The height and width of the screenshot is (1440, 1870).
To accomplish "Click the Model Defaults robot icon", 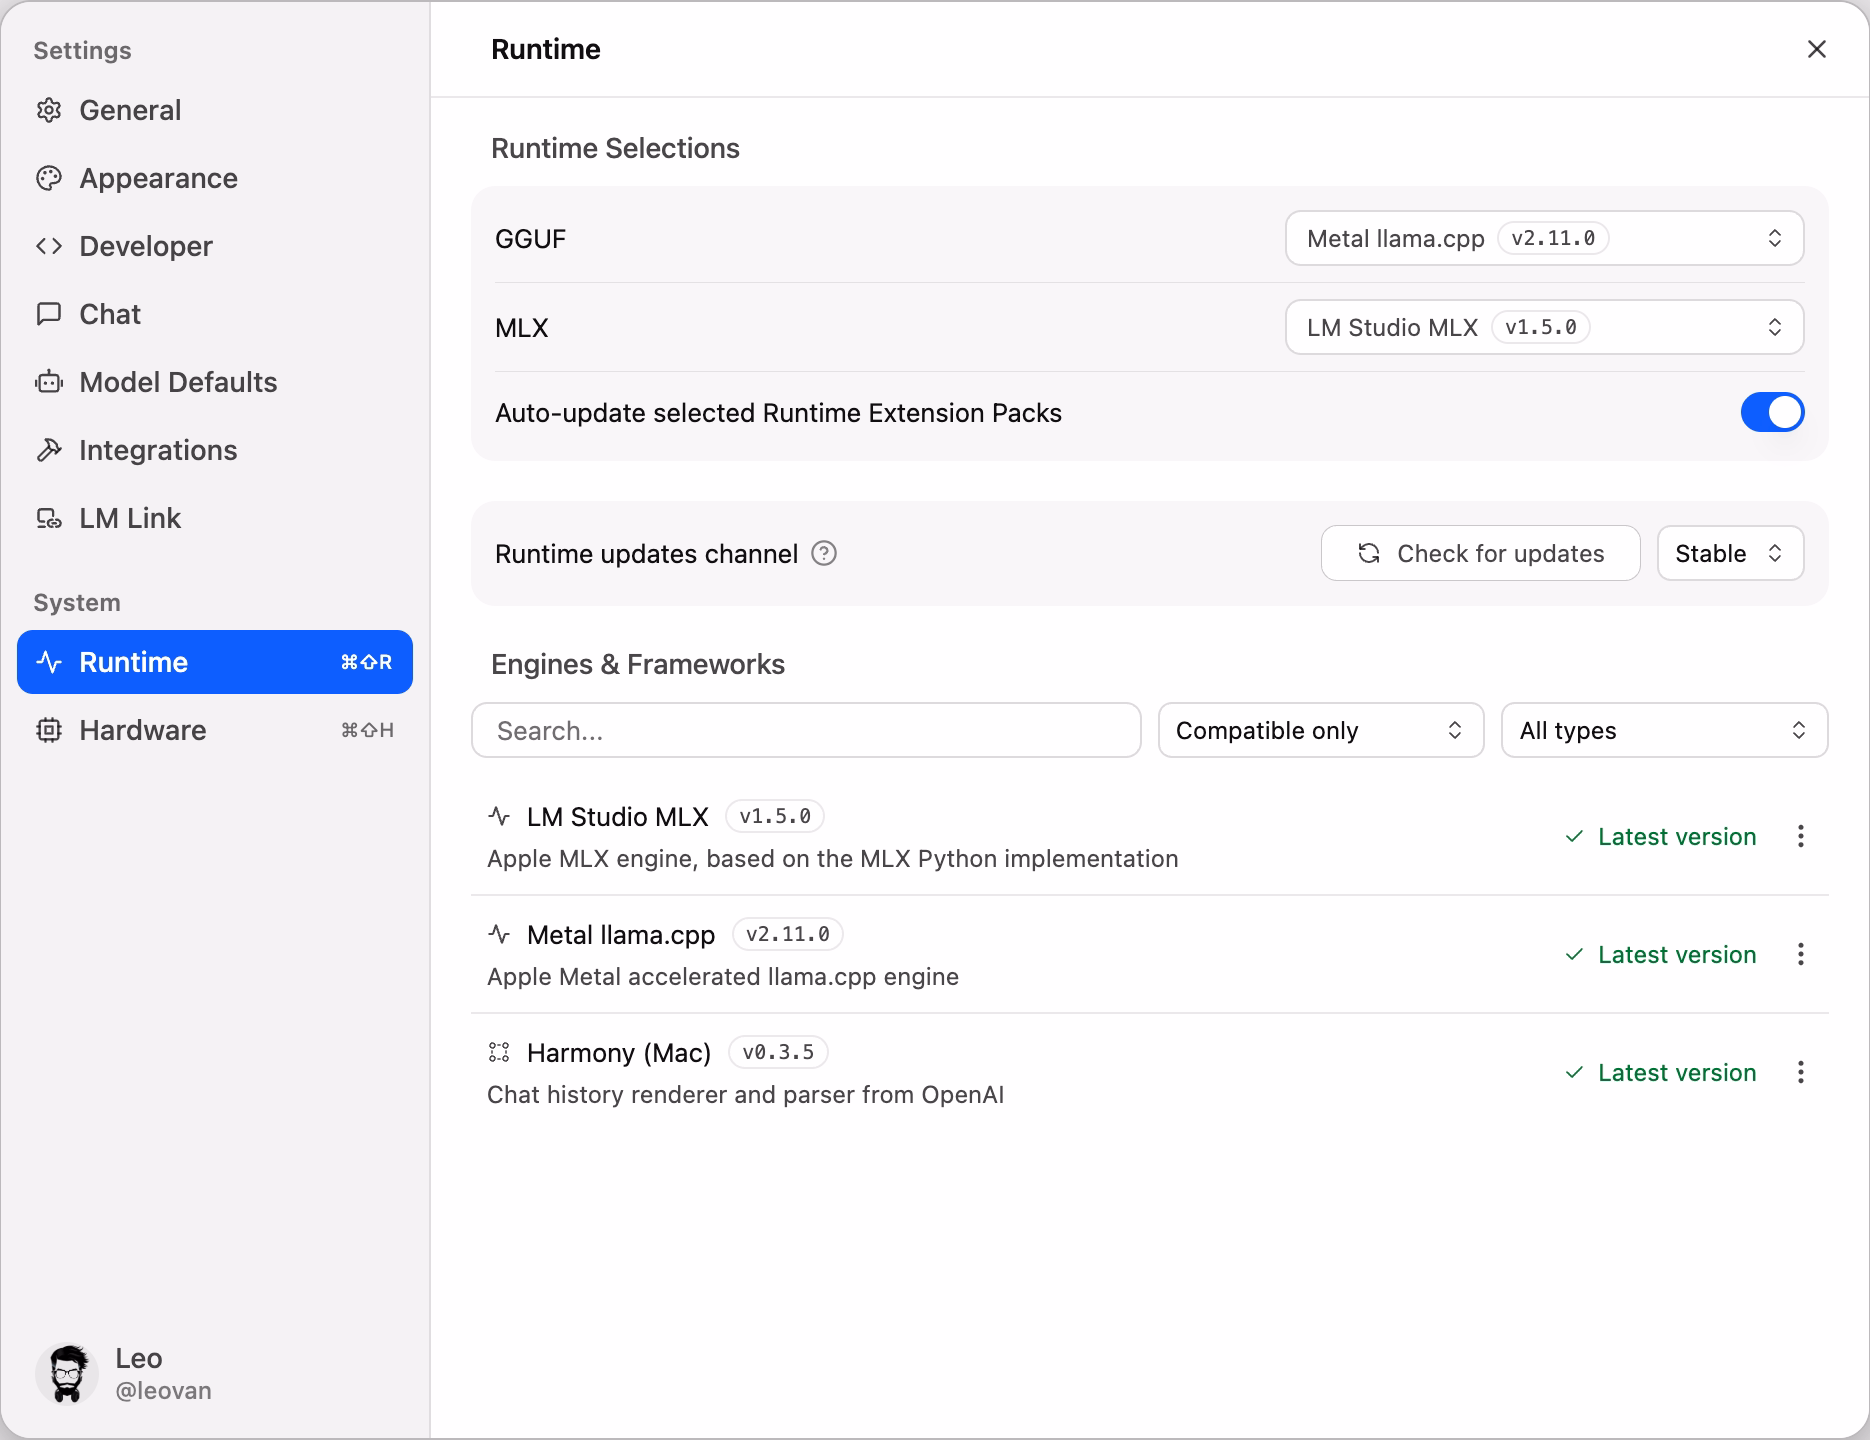I will 49,382.
